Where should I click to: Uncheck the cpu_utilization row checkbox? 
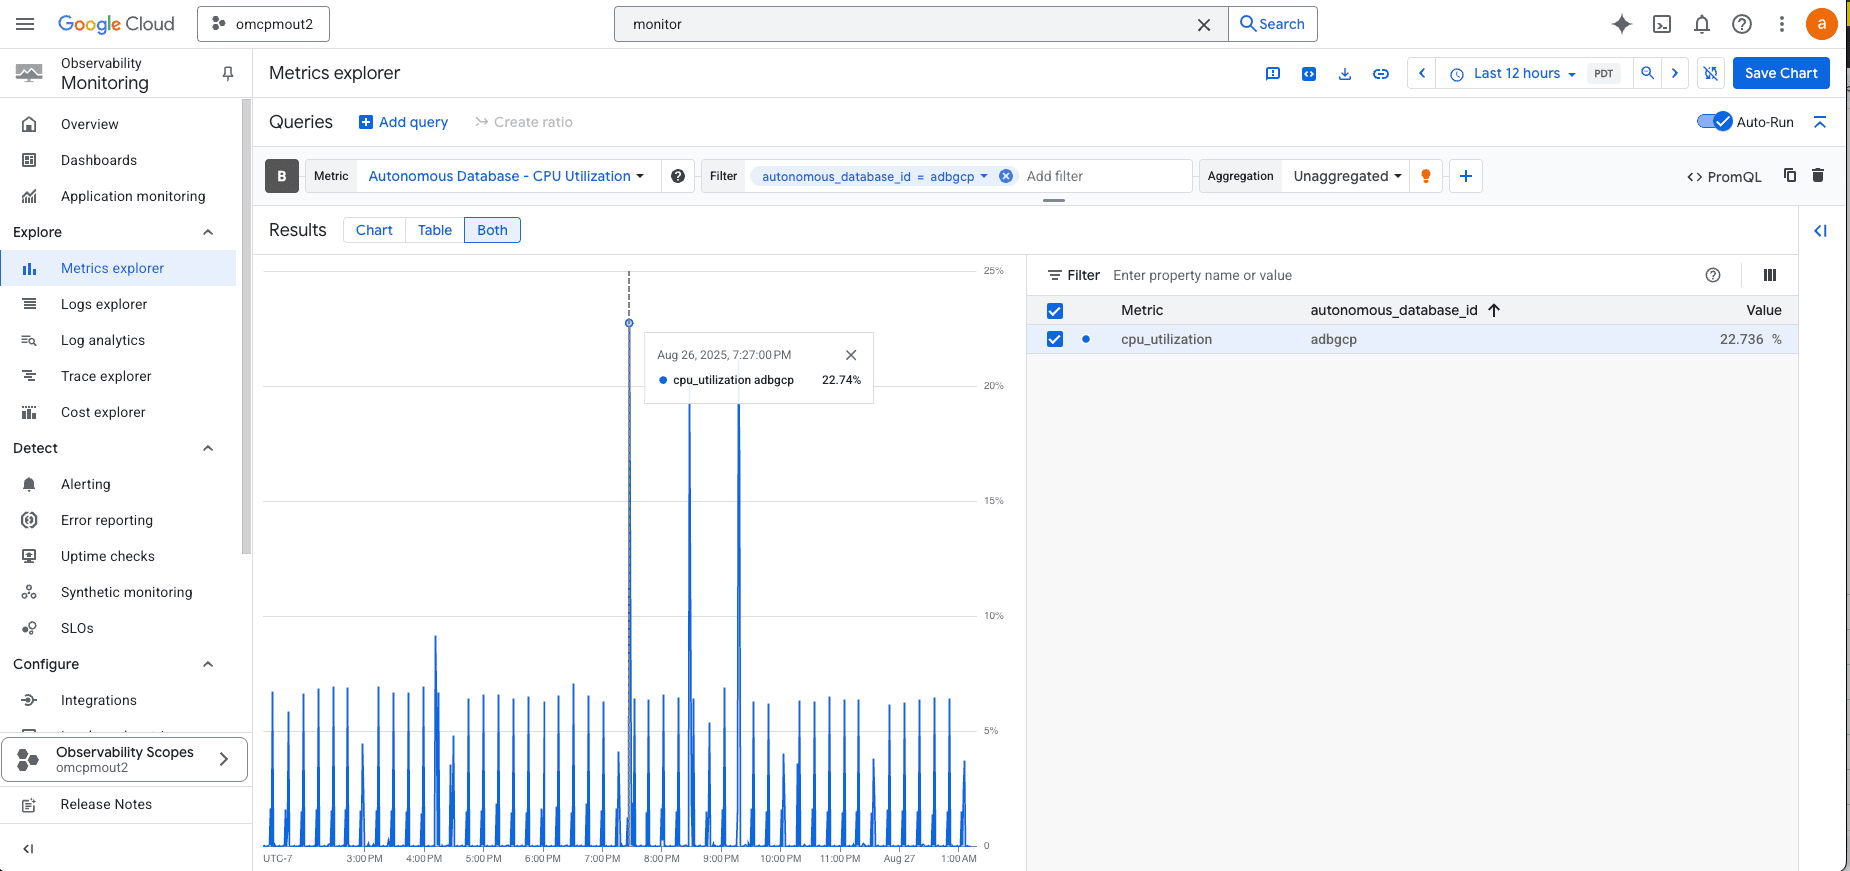(1055, 339)
